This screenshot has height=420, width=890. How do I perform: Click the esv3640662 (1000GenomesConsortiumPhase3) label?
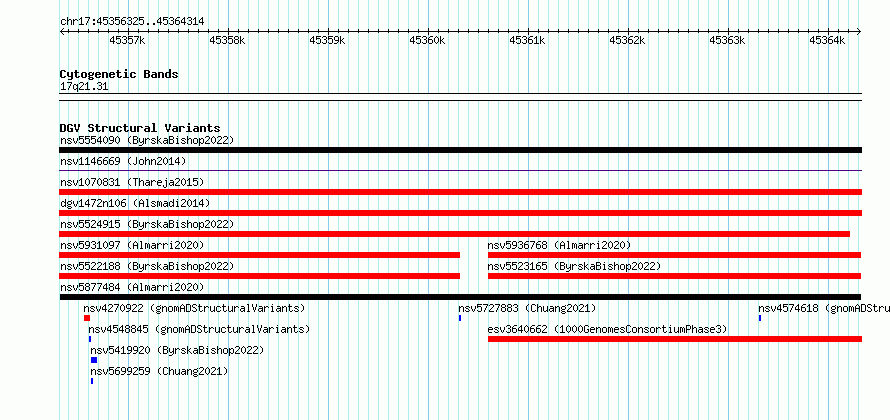click(x=607, y=329)
